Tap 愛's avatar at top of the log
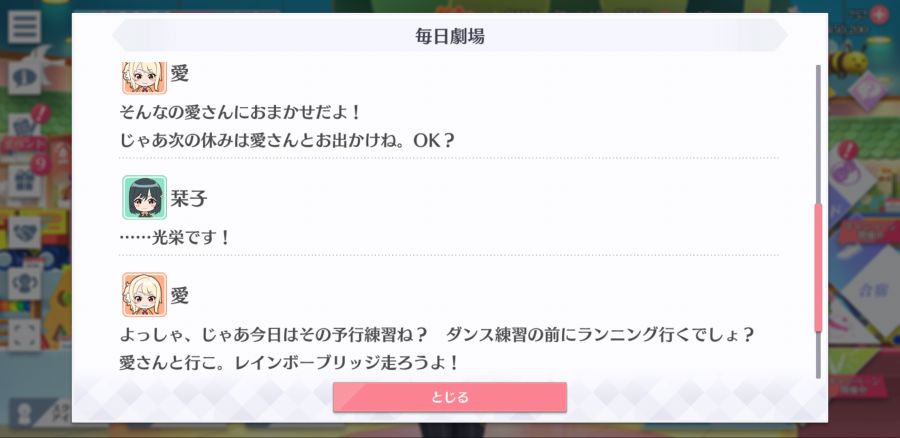900x438 pixels. [144, 77]
